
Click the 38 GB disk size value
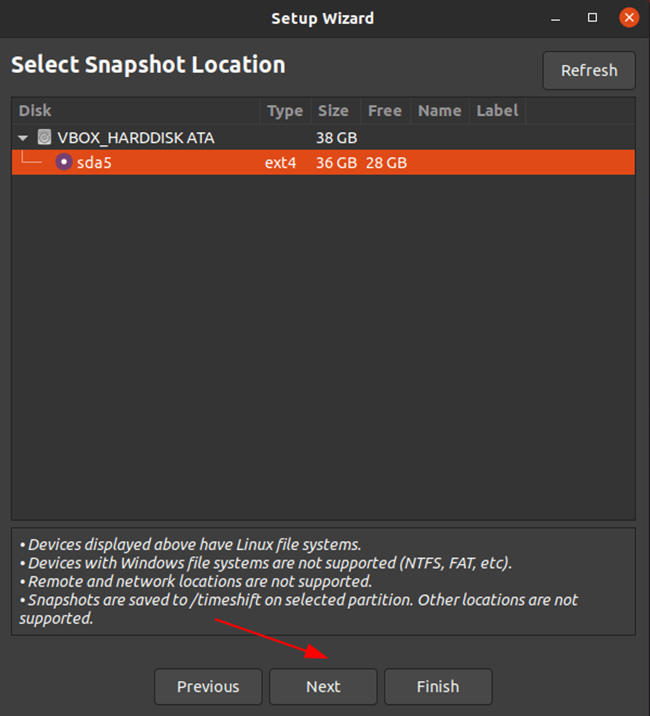(337, 138)
